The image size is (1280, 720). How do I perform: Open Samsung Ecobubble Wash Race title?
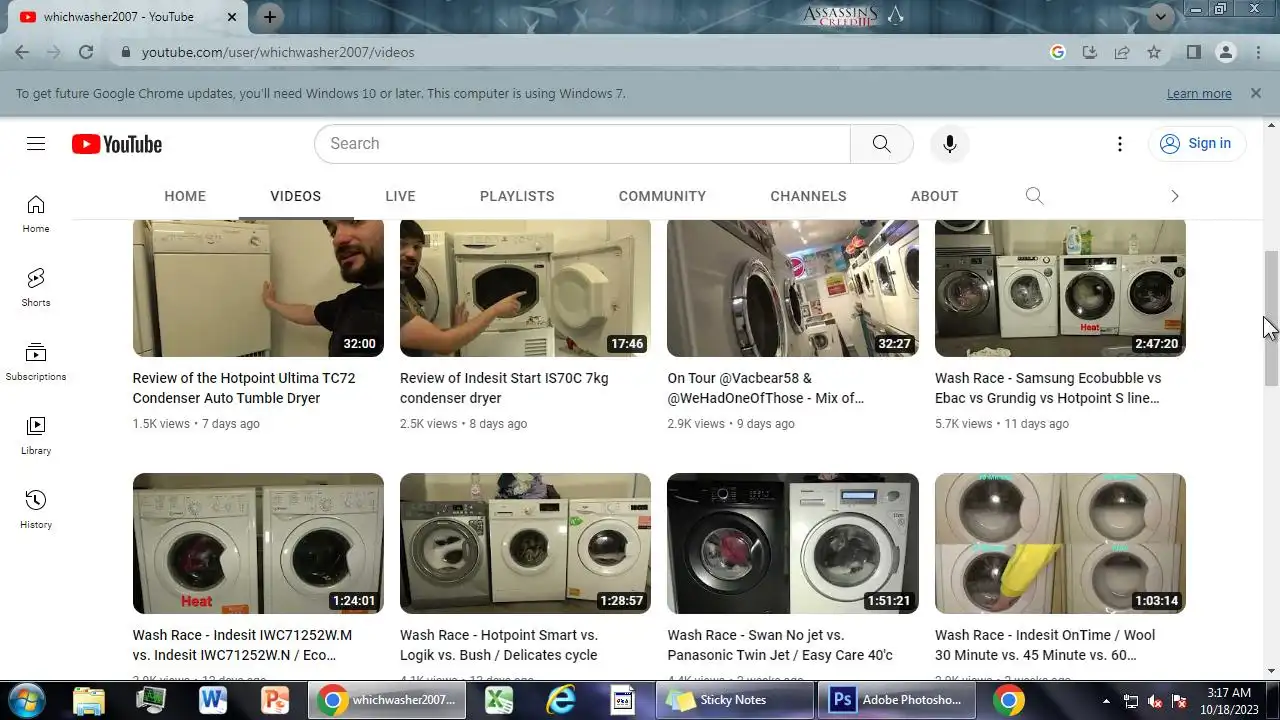(x=1048, y=388)
